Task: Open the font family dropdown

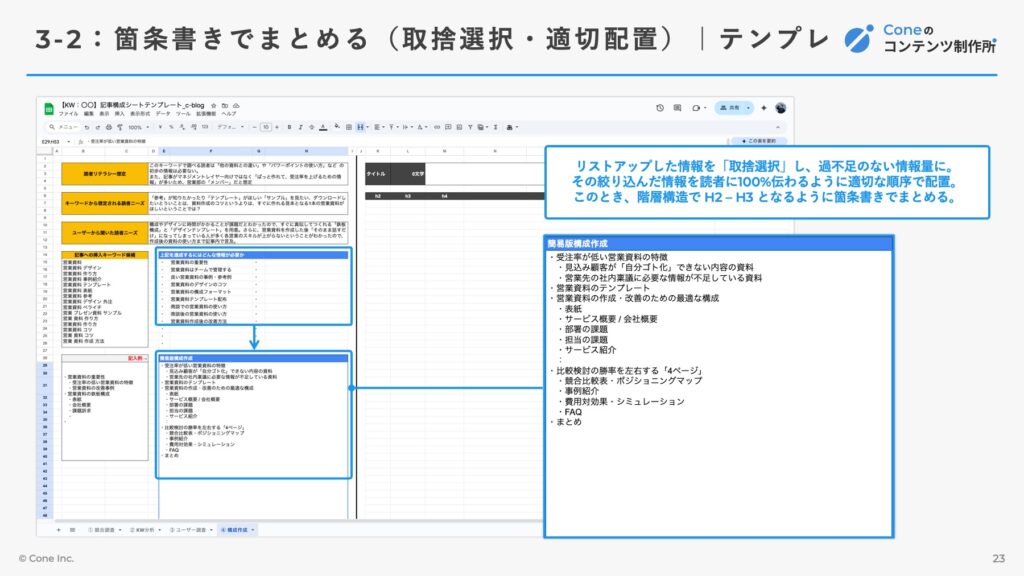Action: click(x=230, y=127)
